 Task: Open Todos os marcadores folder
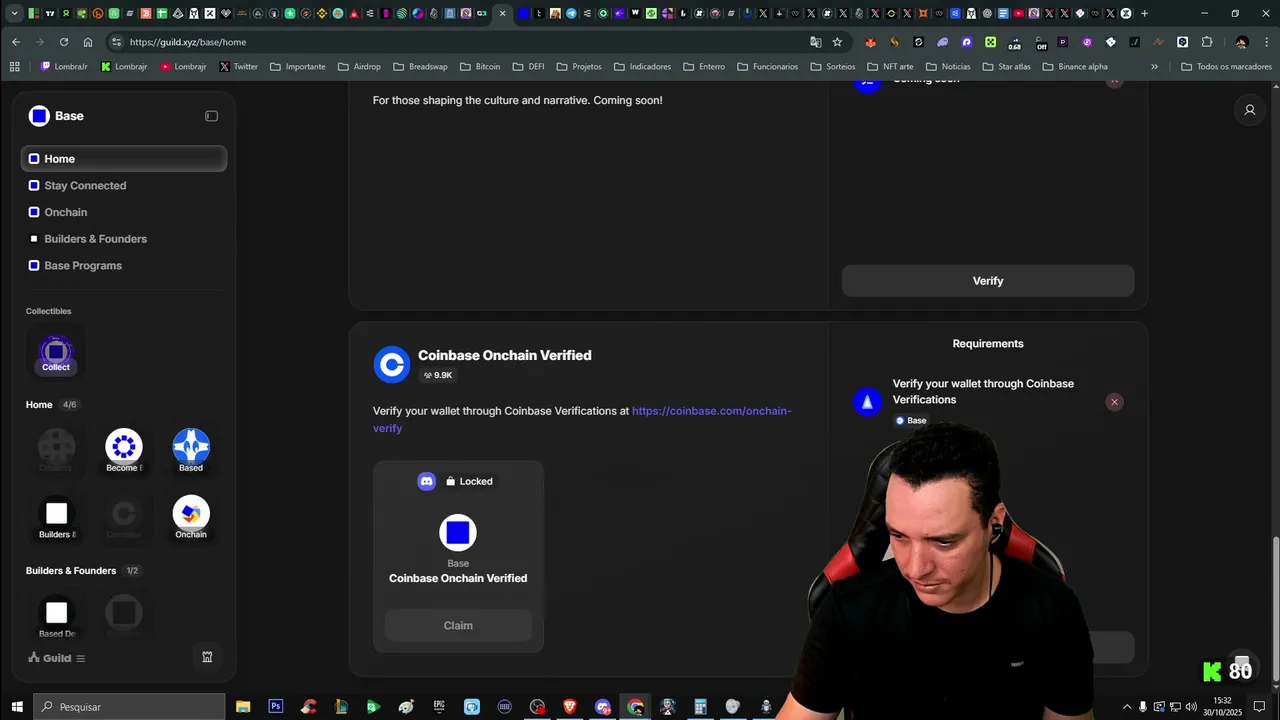point(1226,67)
